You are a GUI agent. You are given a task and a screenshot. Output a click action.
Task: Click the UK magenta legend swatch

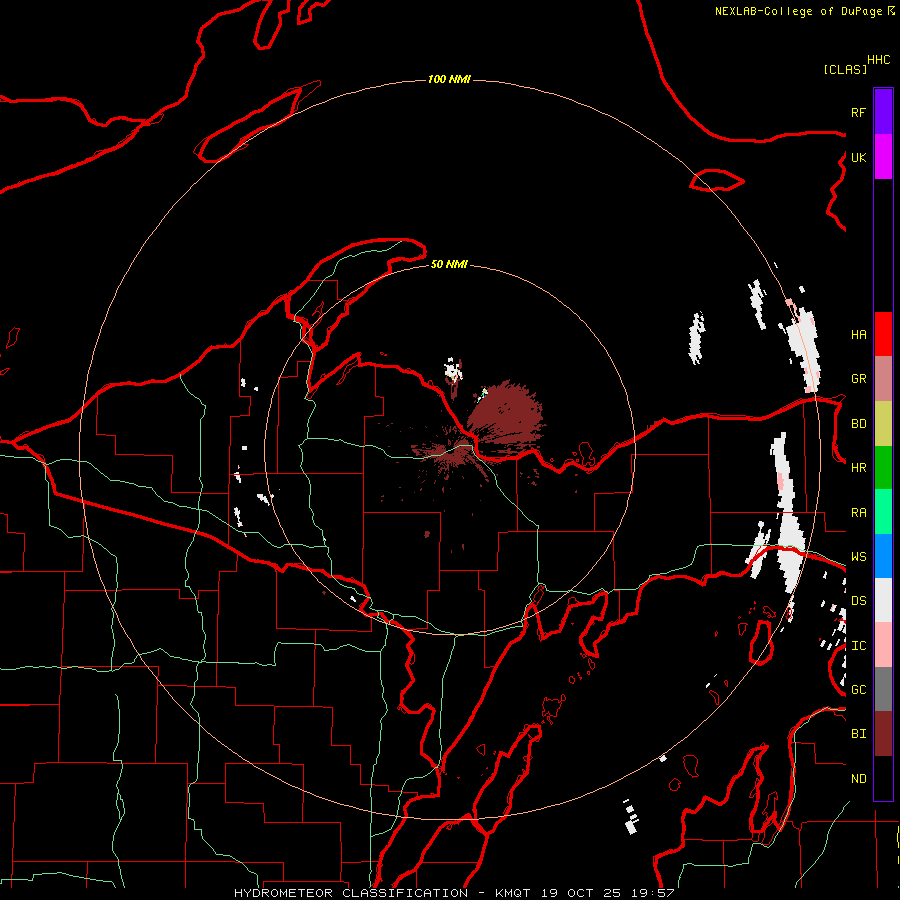tap(883, 157)
